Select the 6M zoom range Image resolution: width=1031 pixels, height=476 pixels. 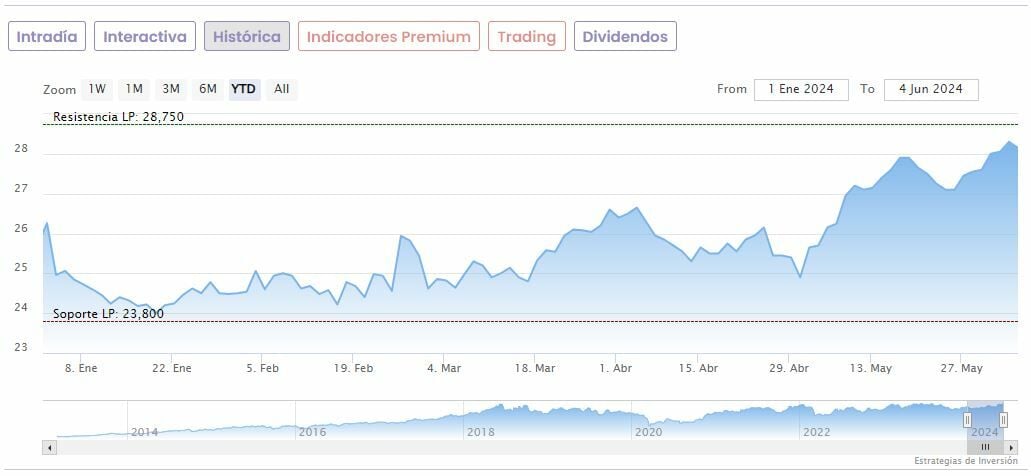(x=208, y=89)
